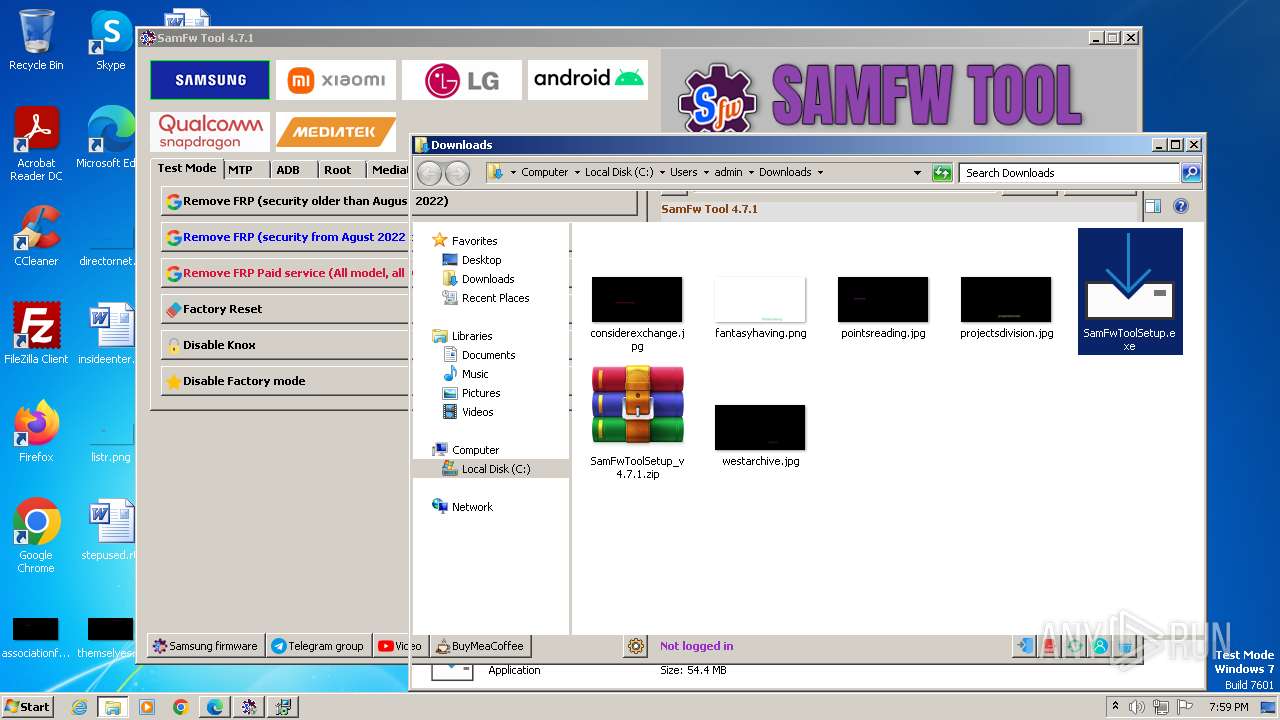Click the Disable Knox button
Viewport: 1280px width, 720px height.
point(286,345)
